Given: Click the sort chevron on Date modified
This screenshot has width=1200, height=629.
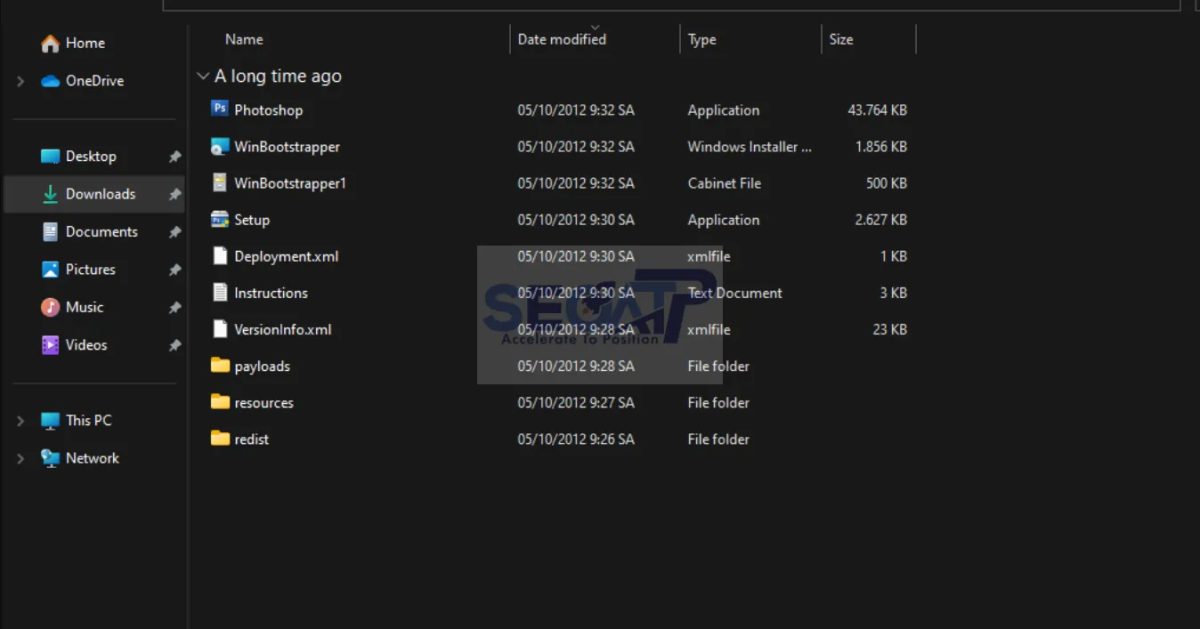Looking at the screenshot, I should [594, 28].
